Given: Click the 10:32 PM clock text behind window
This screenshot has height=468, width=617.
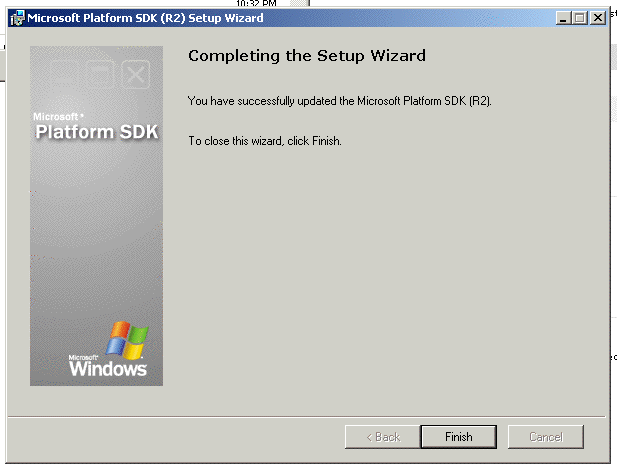Looking at the screenshot, I should tap(256, 4).
